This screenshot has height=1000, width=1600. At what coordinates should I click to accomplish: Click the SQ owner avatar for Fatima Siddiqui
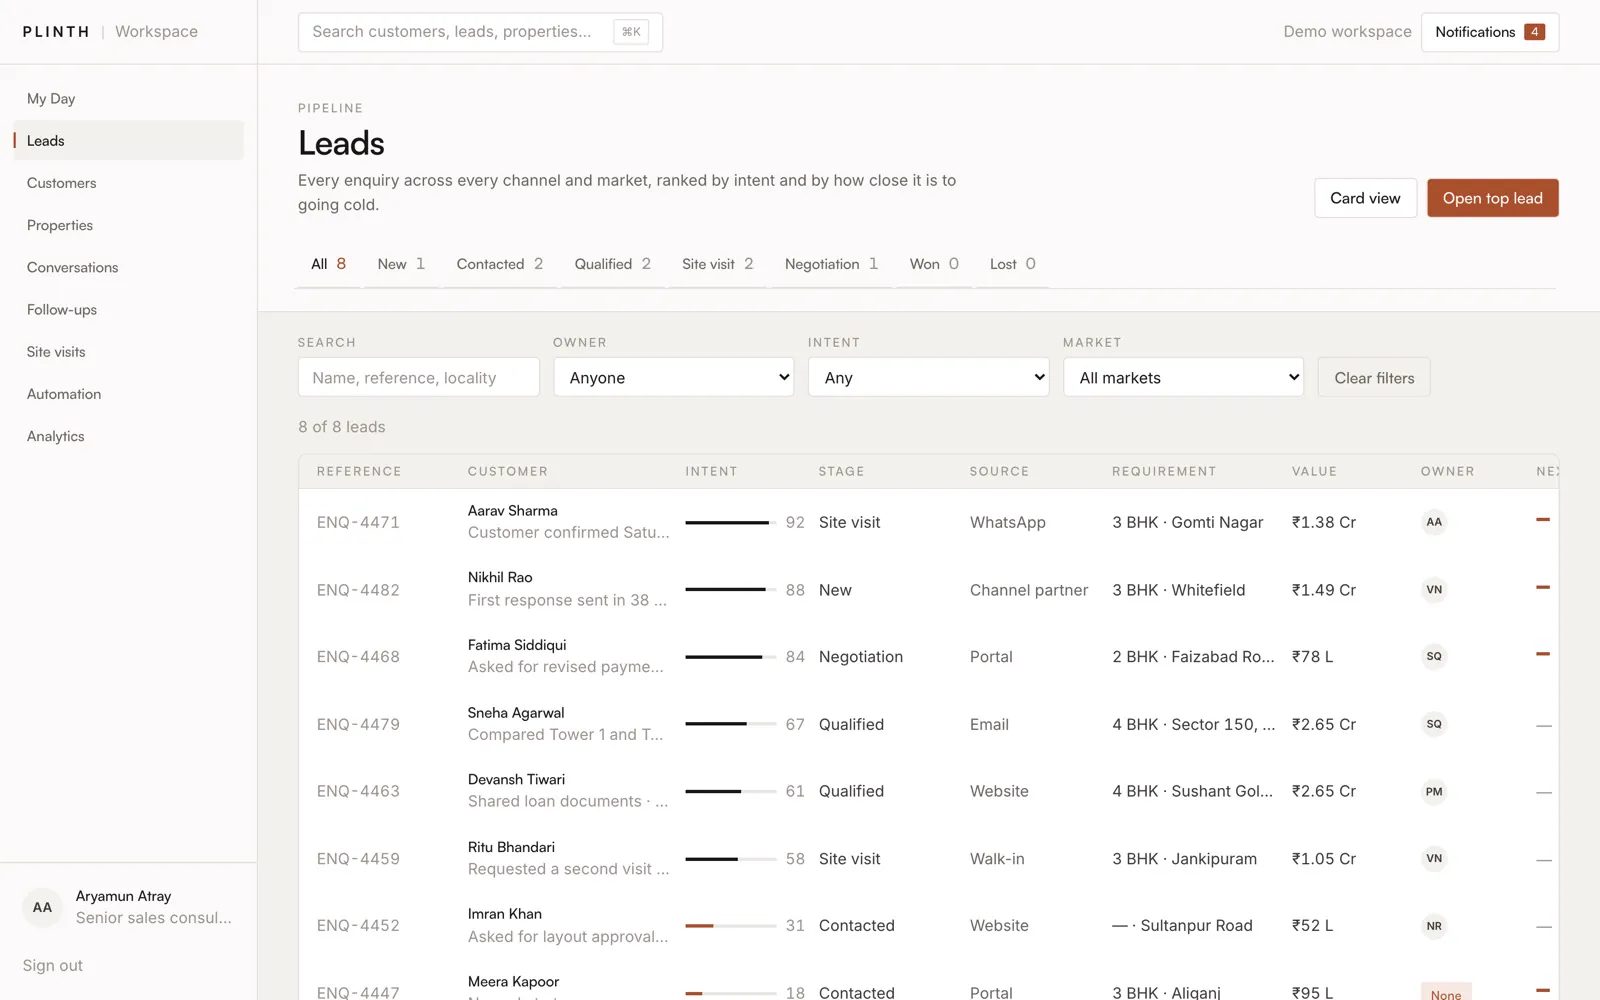[x=1434, y=656]
